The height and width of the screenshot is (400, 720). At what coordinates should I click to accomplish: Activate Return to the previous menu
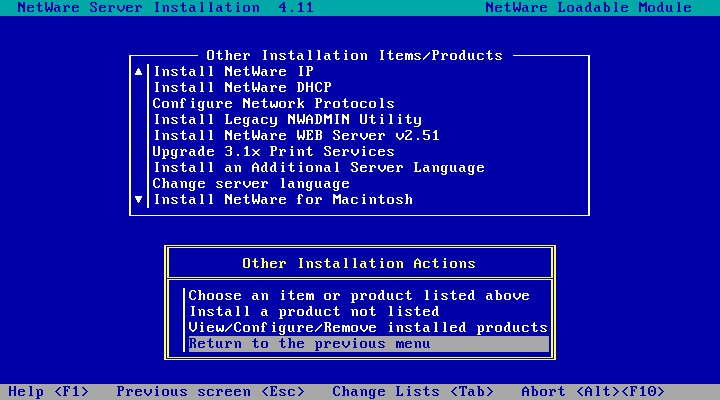click(368, 344)
